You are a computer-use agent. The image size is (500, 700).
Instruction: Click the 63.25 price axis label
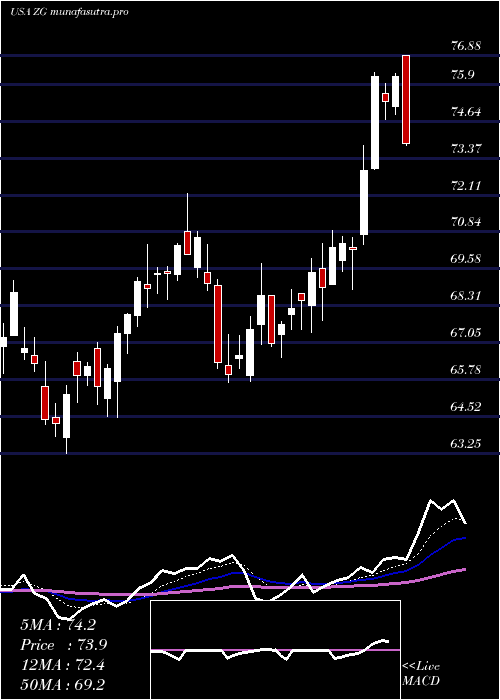pyautogui.click(x=467, y=444)
